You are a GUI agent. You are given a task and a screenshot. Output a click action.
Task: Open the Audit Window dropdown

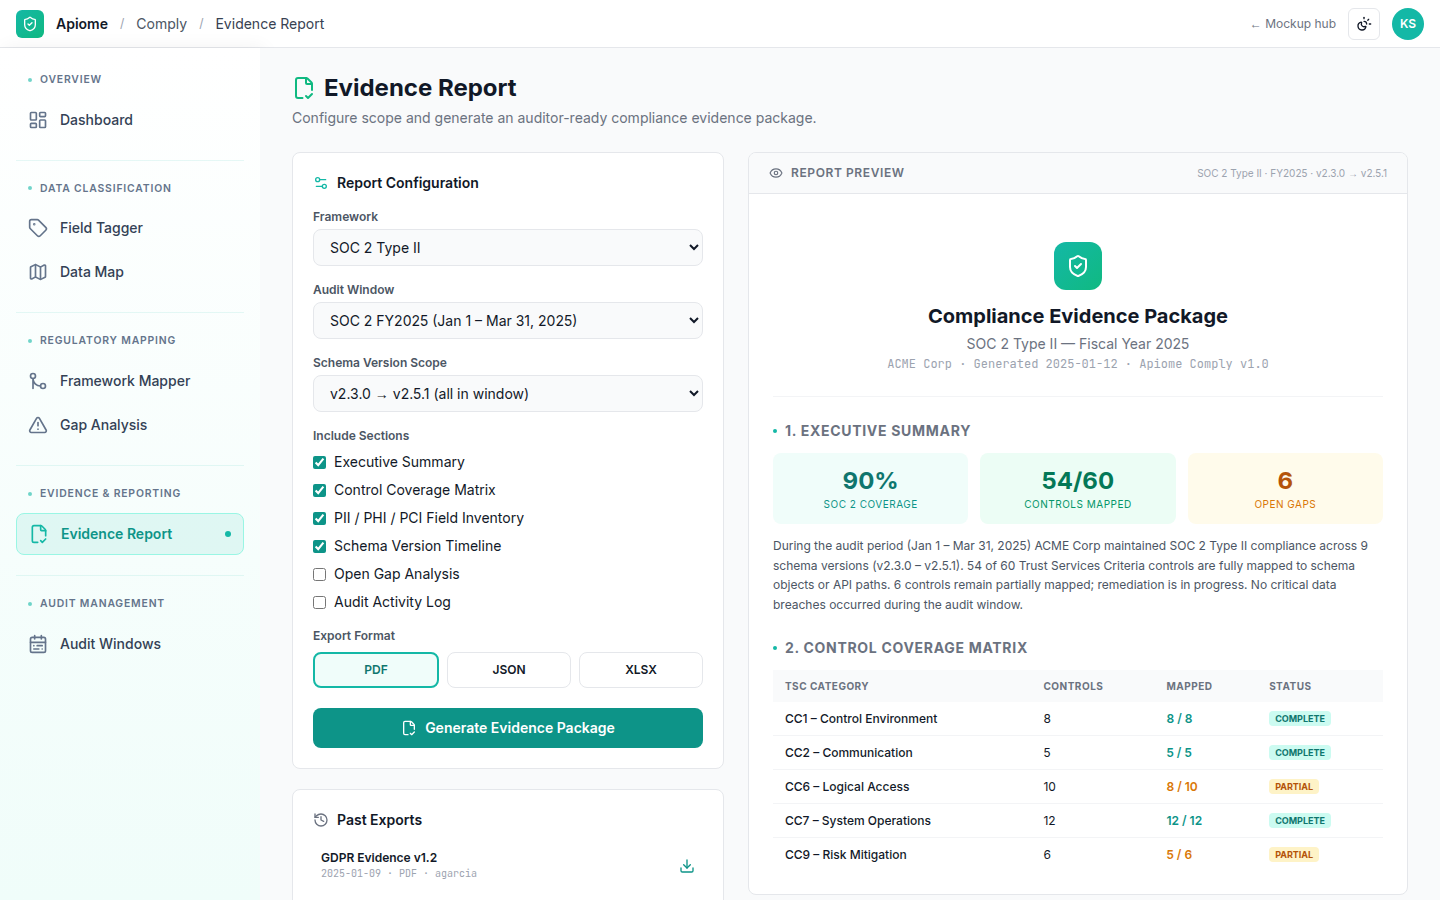click(x=508, y=321)
